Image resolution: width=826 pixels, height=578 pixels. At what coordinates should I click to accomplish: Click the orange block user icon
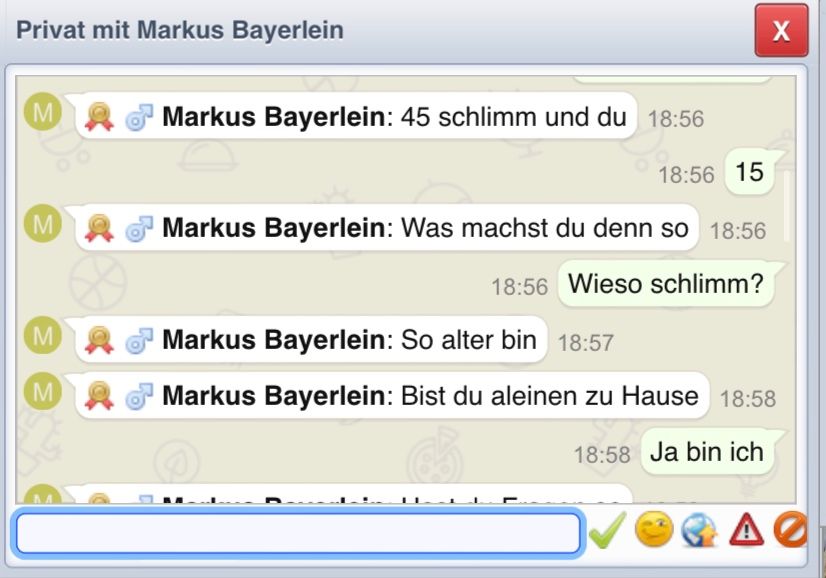pos(790,529)
